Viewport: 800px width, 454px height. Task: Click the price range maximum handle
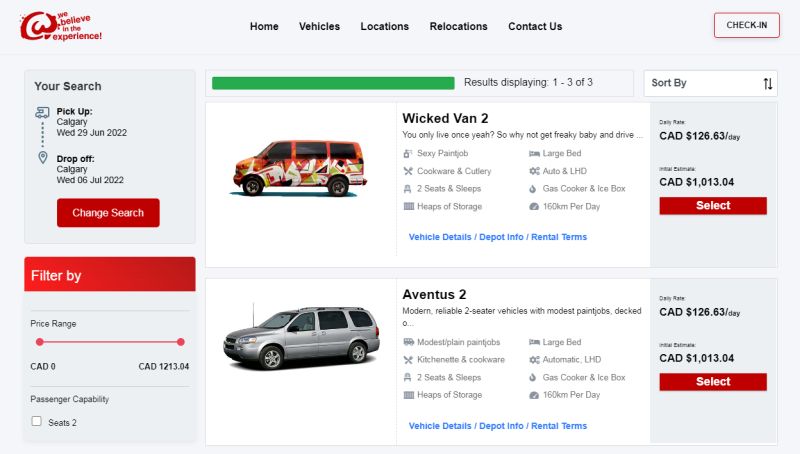181,342
